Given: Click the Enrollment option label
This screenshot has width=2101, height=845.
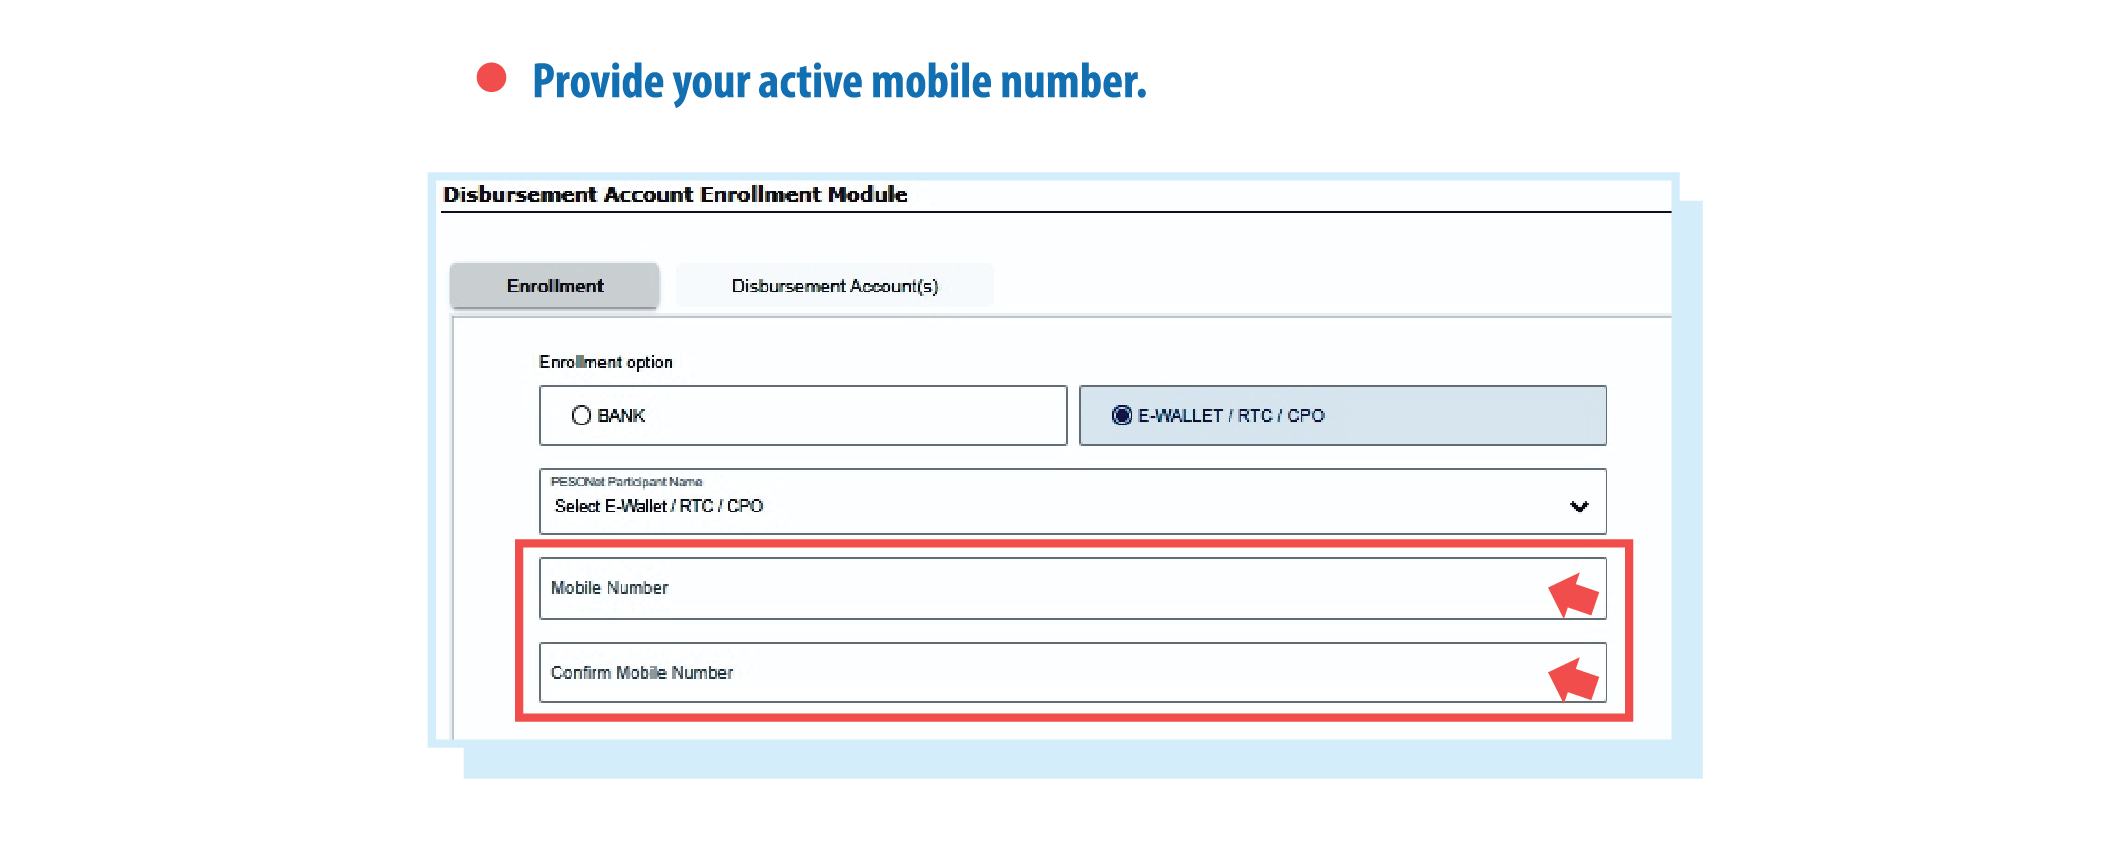Looking at the screenshot, I should point(606,362).
